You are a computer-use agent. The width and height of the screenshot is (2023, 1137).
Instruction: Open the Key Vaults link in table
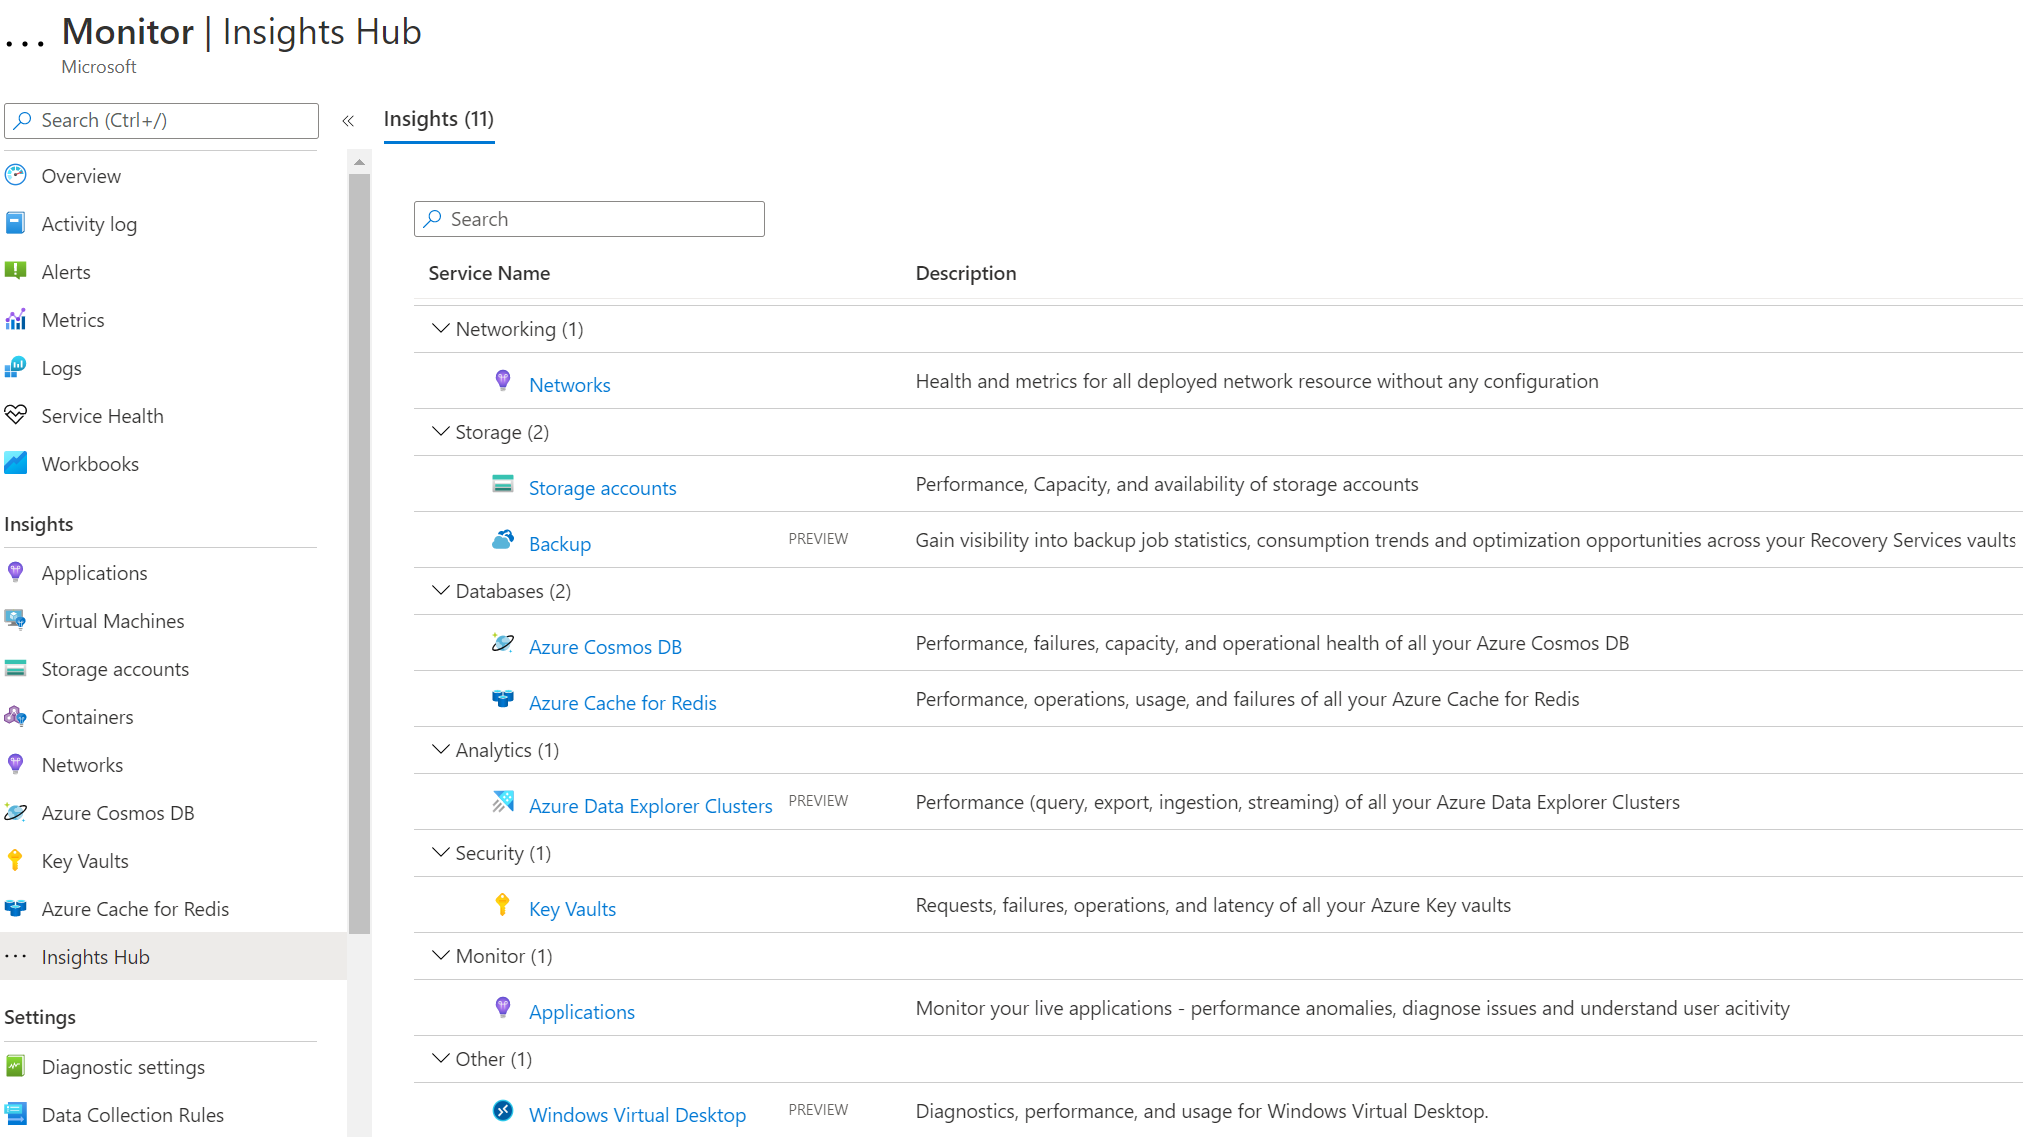[x=572, y=909]
